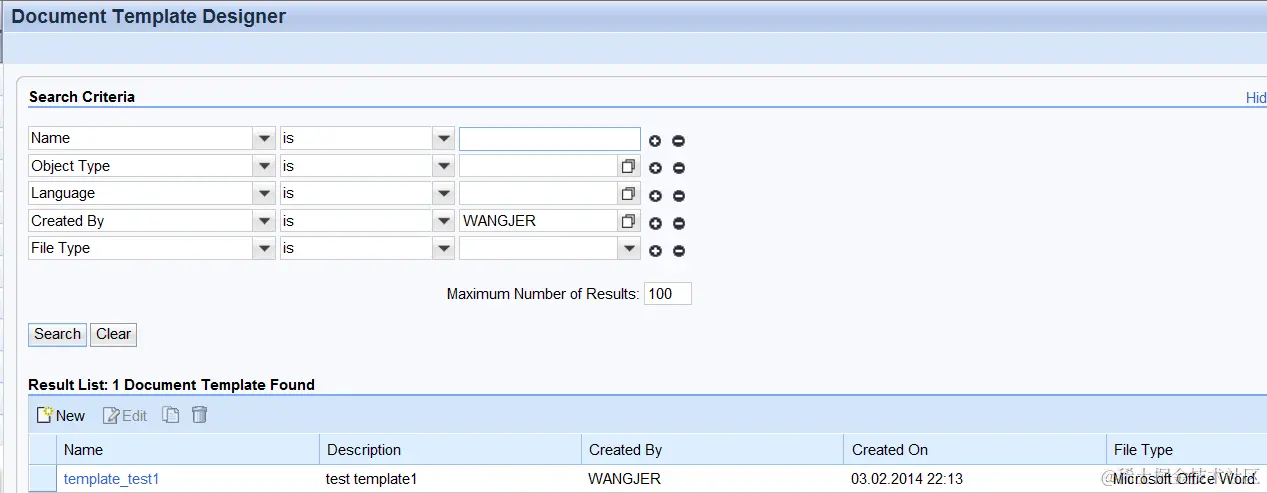Screen dimensions: 1267x493
Task: Click the Maximum Number of Results field
Action: click(667, 294)
